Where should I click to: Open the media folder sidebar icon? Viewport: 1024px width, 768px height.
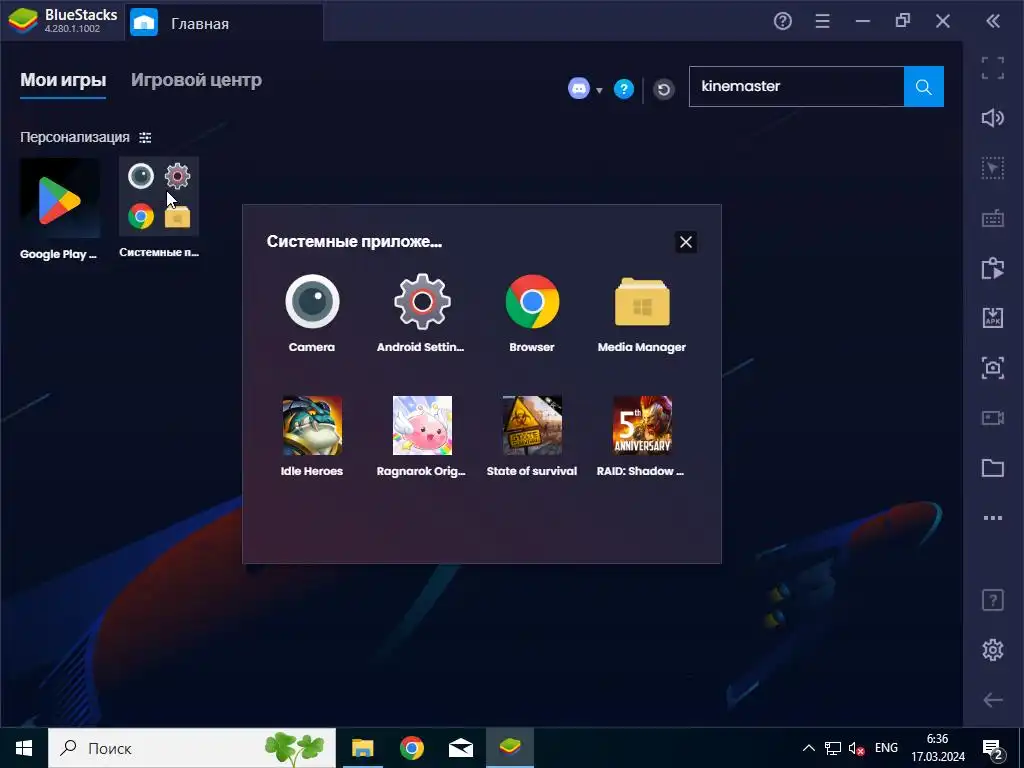tap(993, 468)
